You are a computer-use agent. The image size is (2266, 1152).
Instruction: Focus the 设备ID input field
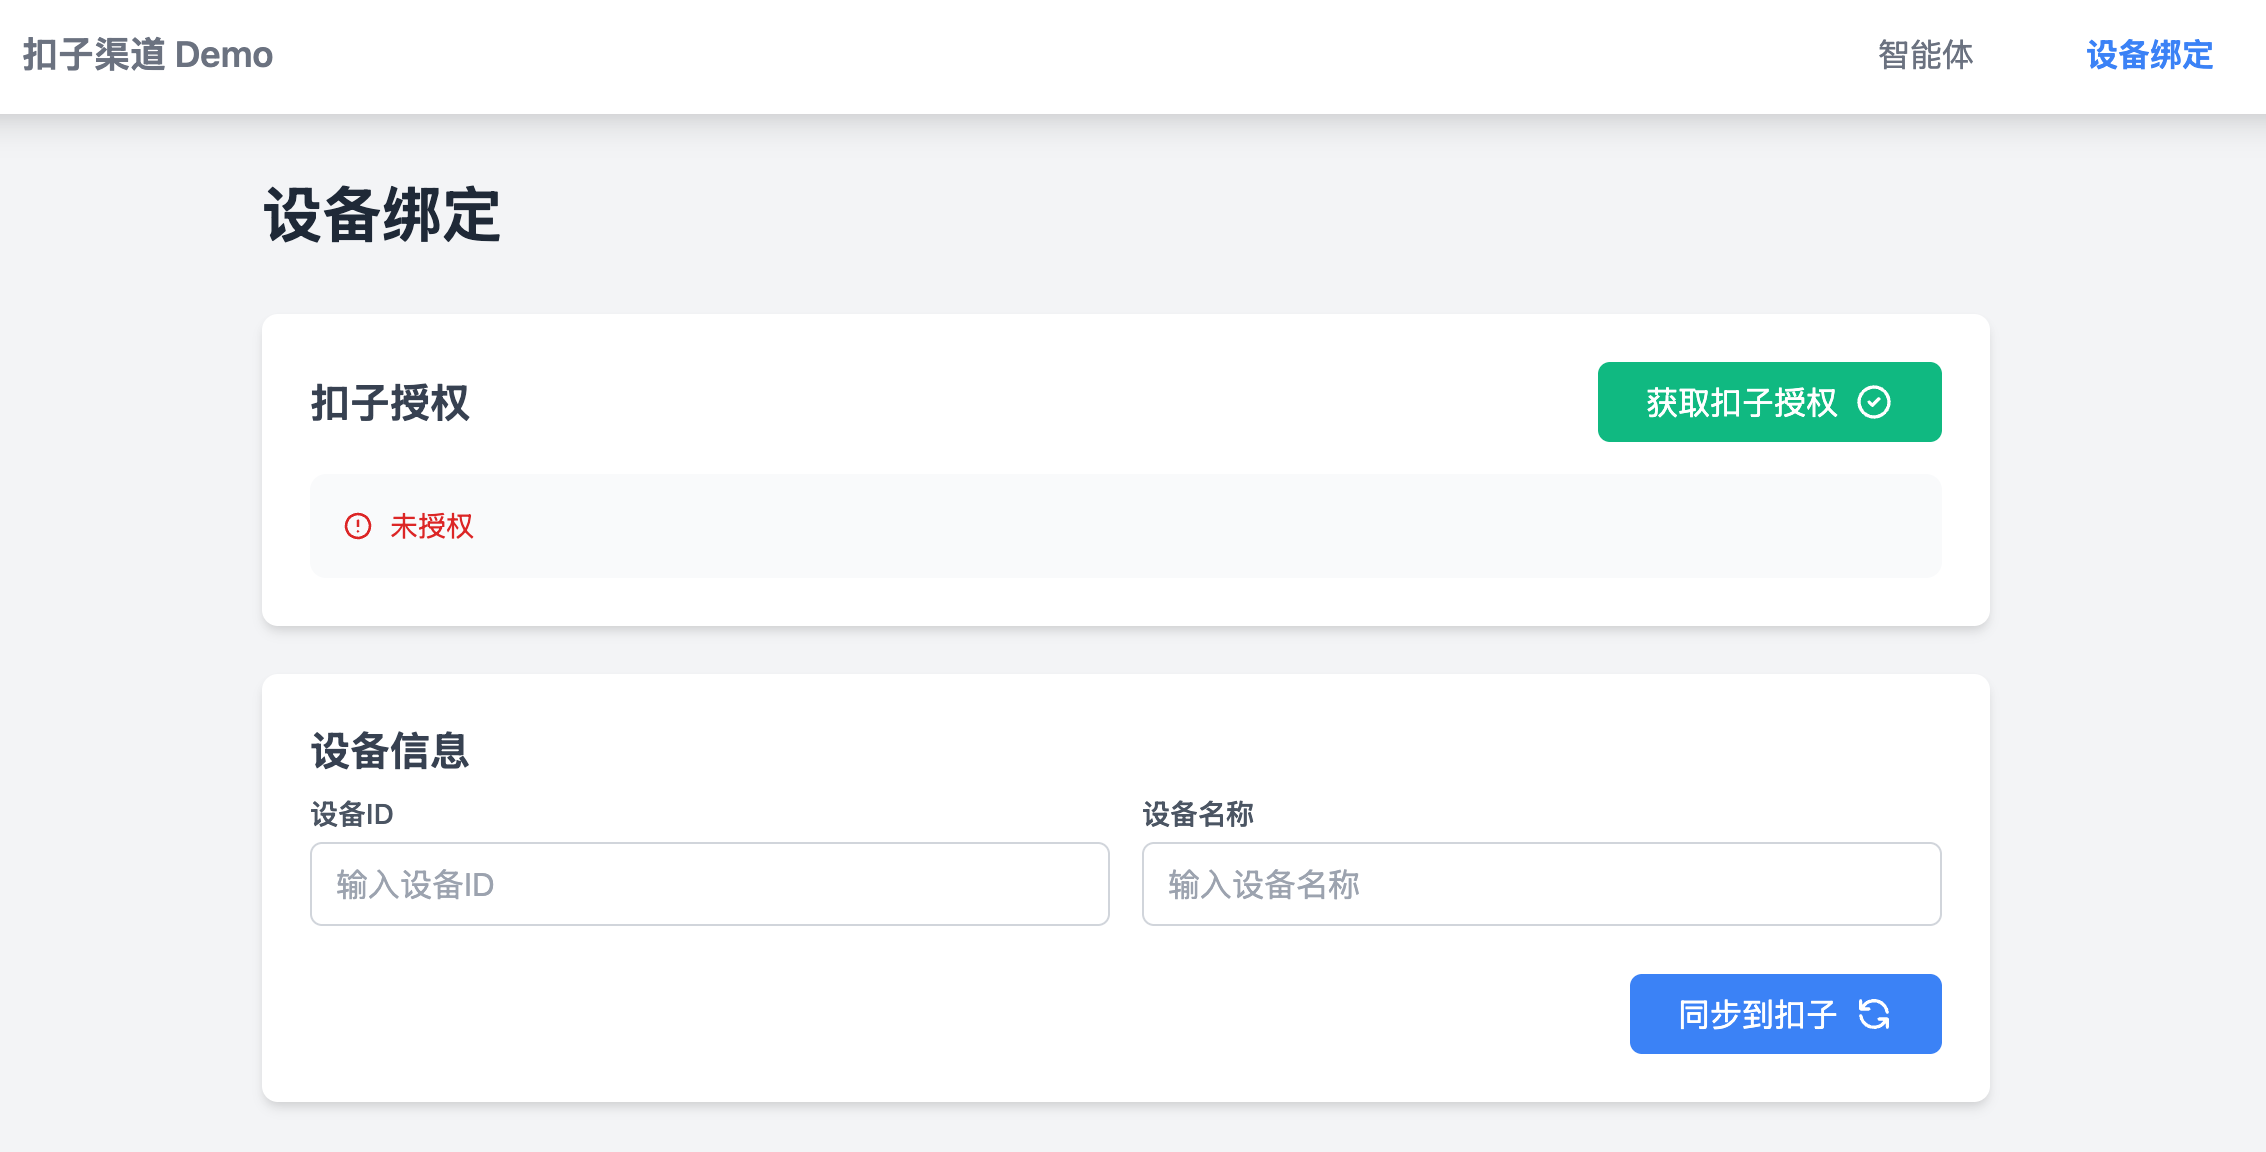pos(709,884)
